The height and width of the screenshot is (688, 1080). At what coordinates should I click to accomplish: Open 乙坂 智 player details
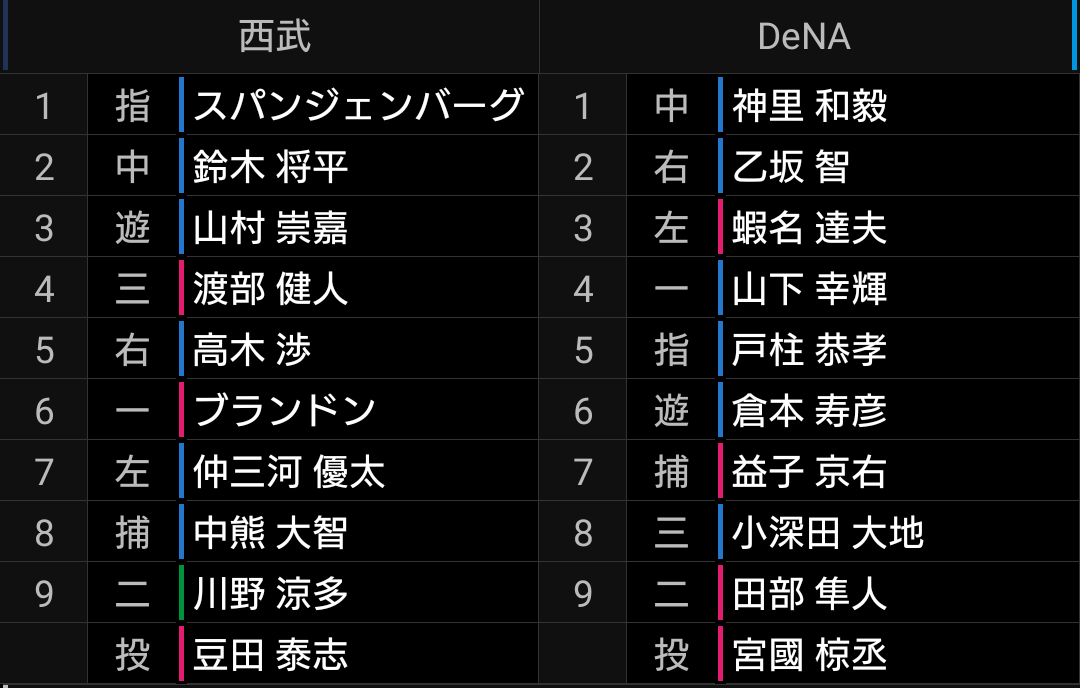(791, 166)
